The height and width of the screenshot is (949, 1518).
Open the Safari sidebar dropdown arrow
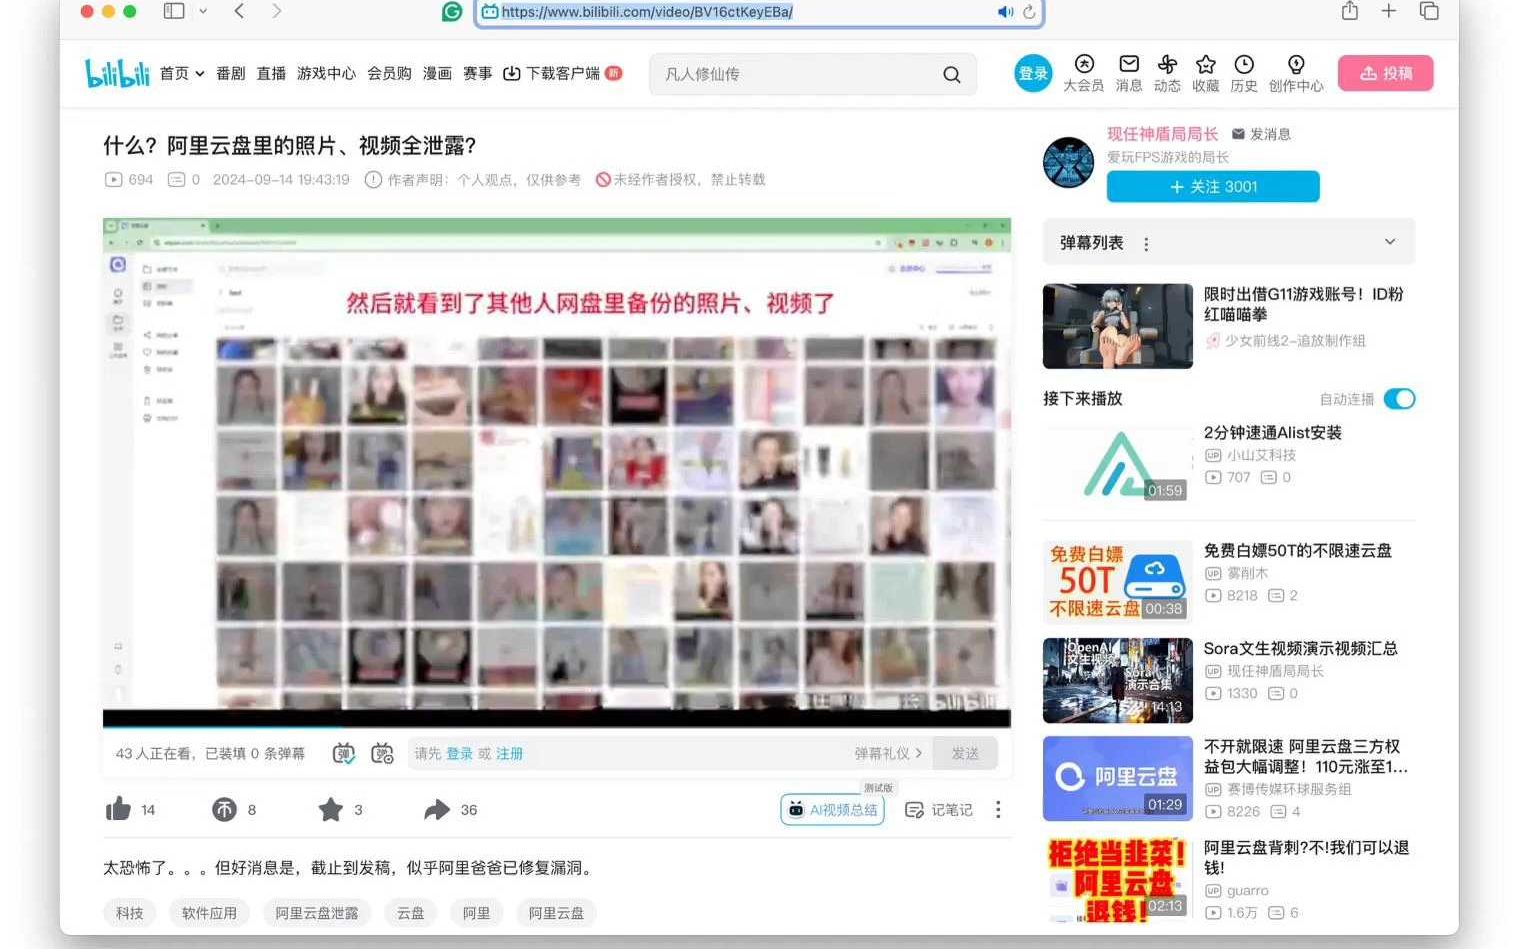click(x=203, y=11)
